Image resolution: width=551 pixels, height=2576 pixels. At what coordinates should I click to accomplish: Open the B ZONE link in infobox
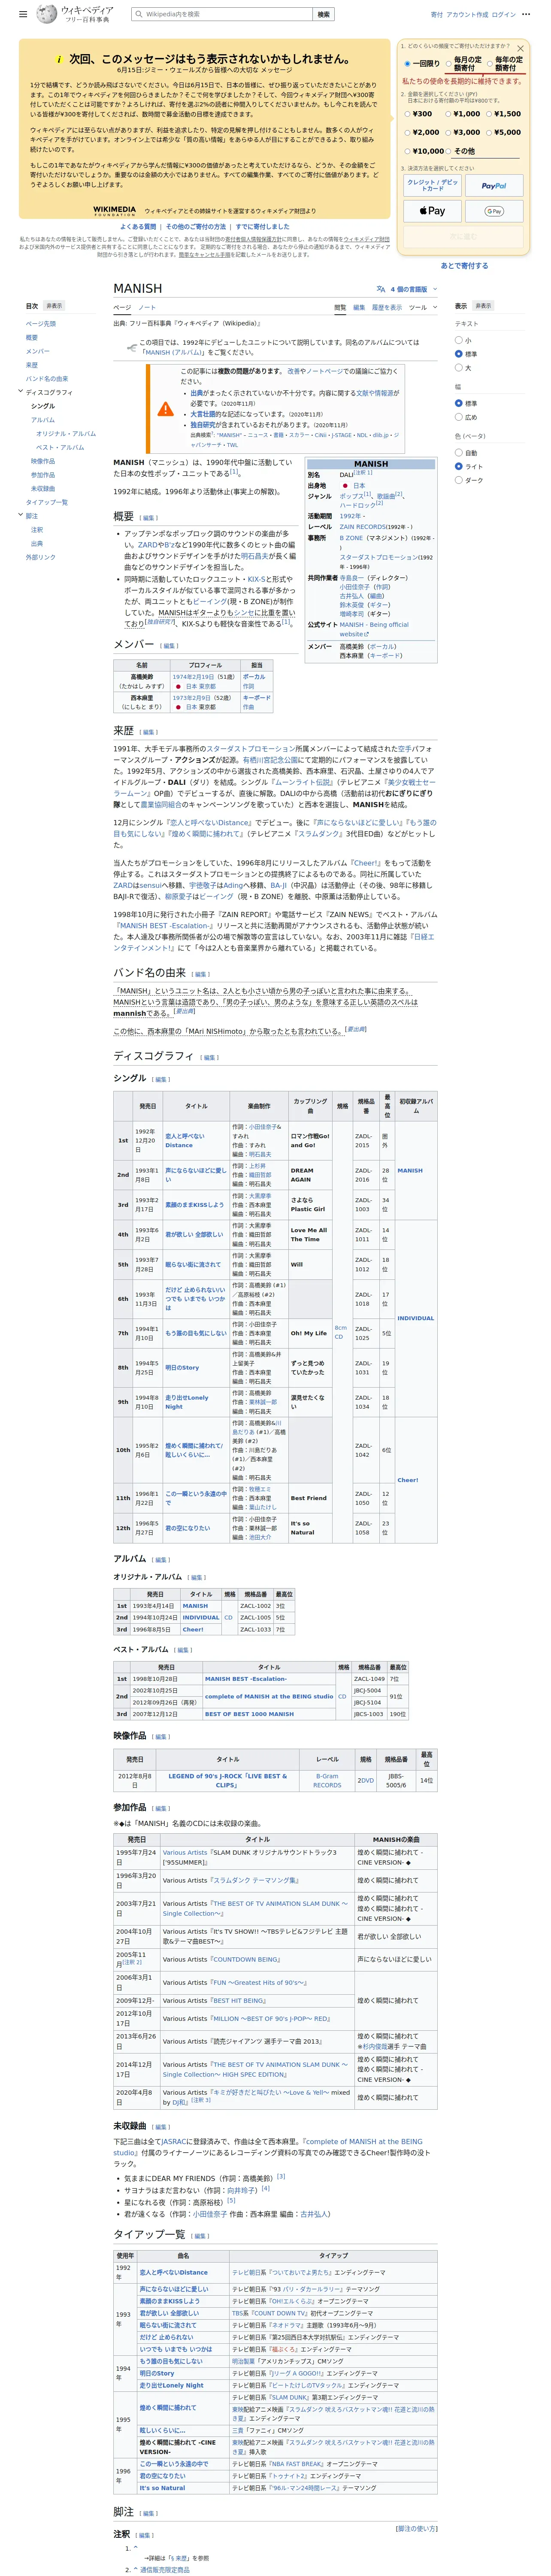[351, 538]
